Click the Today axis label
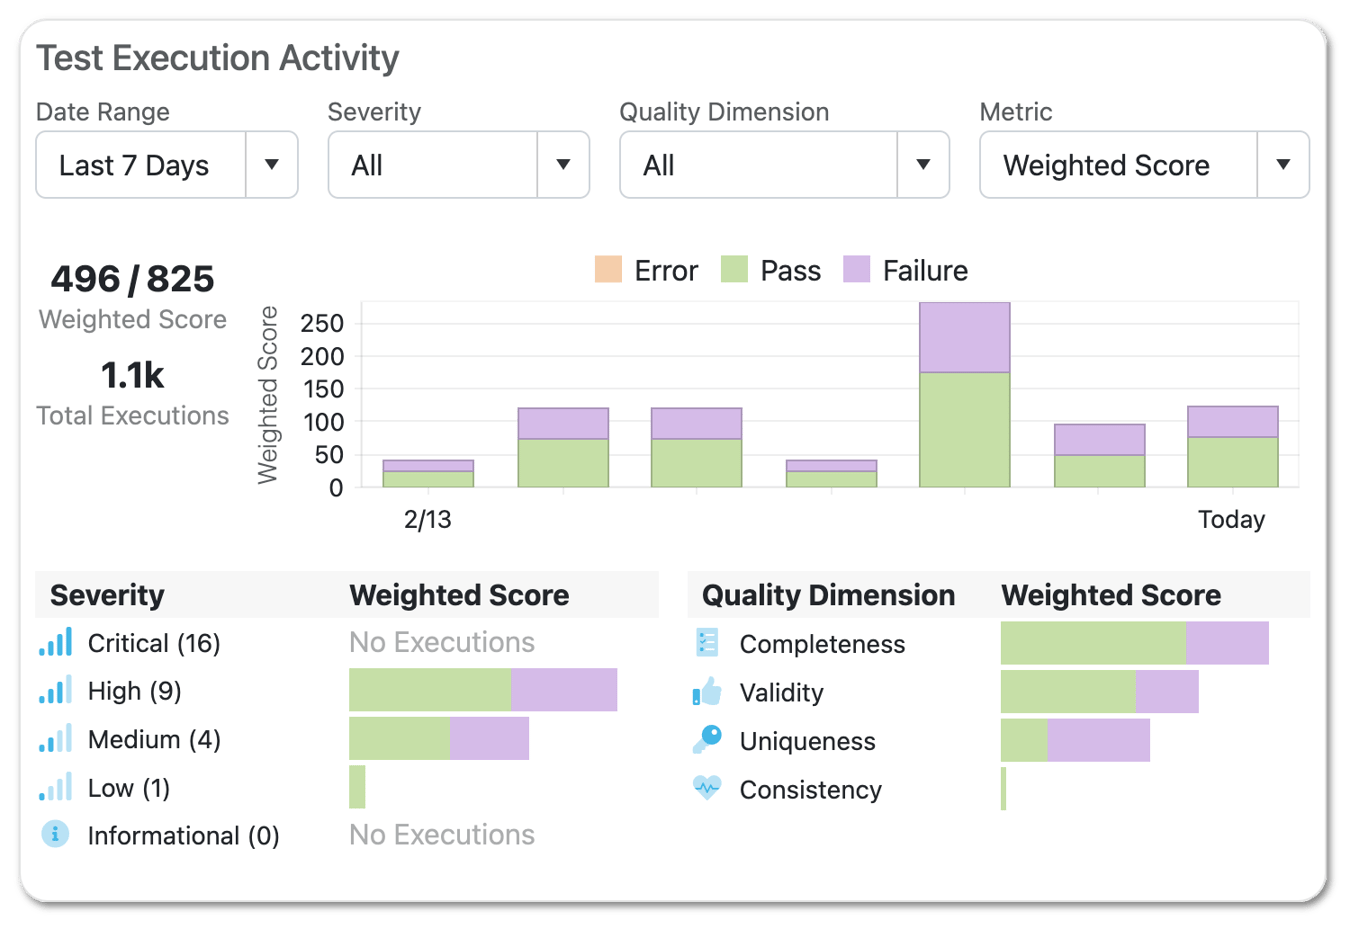This screenshot has width=1350, height=929. click(1232, 519)
